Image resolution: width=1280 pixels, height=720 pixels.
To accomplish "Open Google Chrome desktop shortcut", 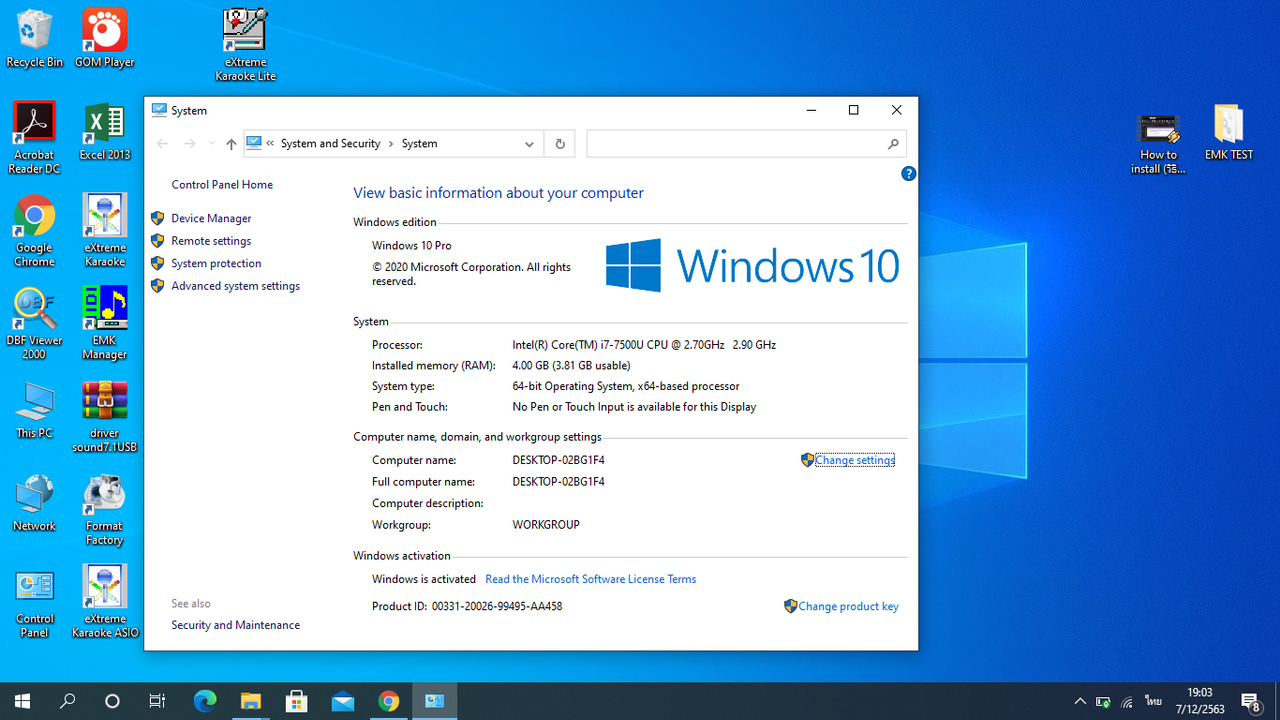I will 34,231.
